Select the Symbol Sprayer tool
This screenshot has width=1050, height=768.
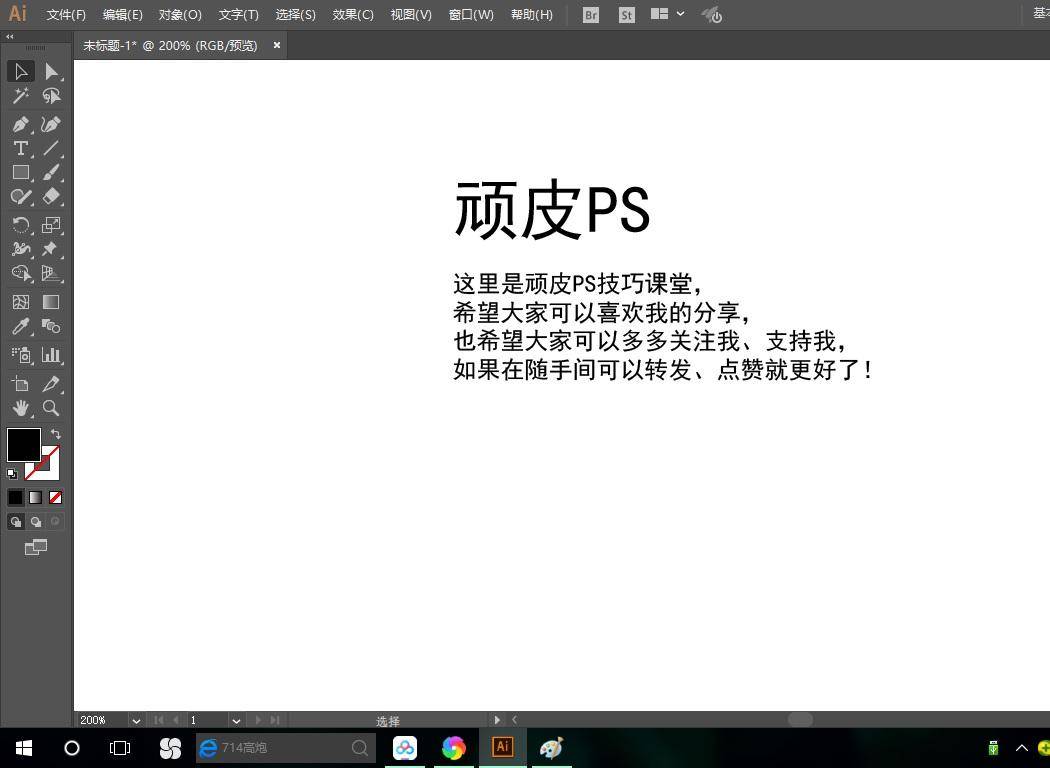pyautogui.click(x=21, y=355)
